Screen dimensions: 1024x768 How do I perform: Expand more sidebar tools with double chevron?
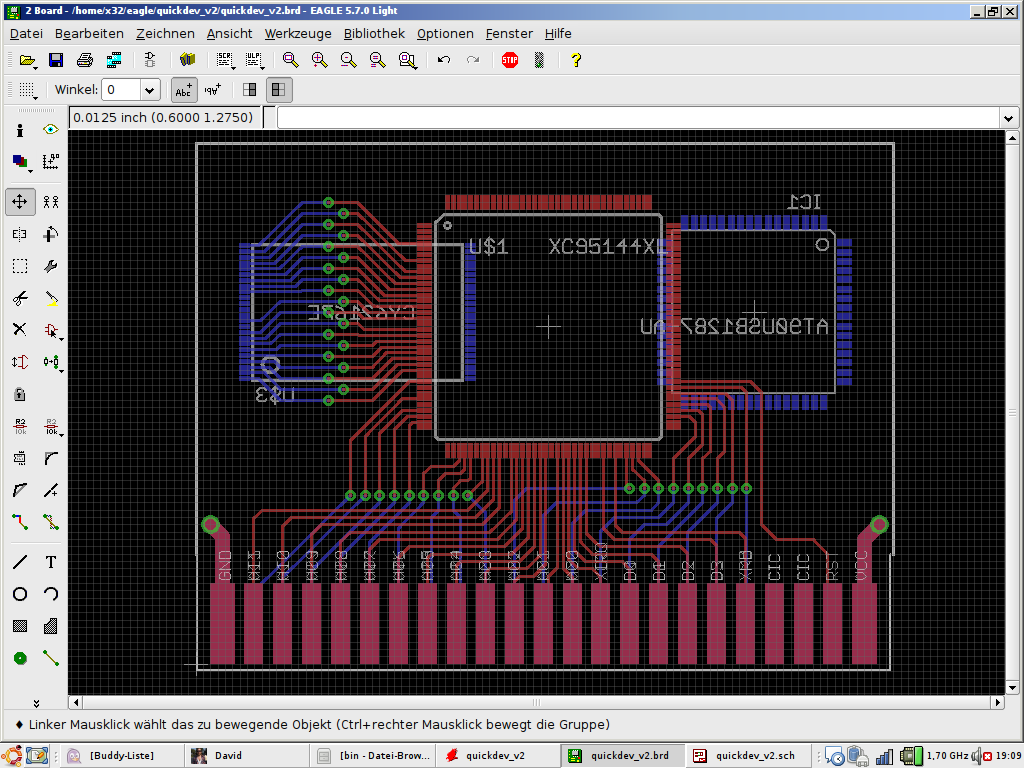[36, 703]
